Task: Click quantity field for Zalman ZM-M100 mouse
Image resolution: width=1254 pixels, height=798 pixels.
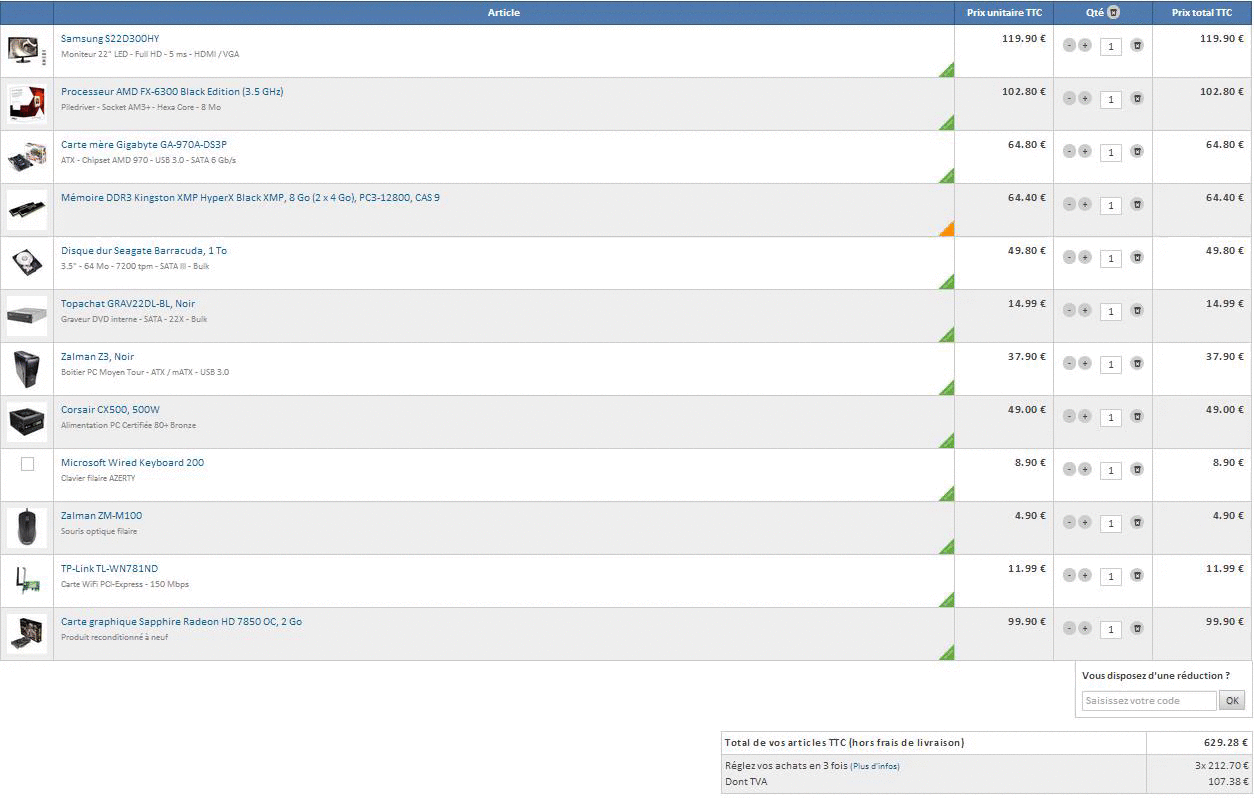Action: point(1110,523)
